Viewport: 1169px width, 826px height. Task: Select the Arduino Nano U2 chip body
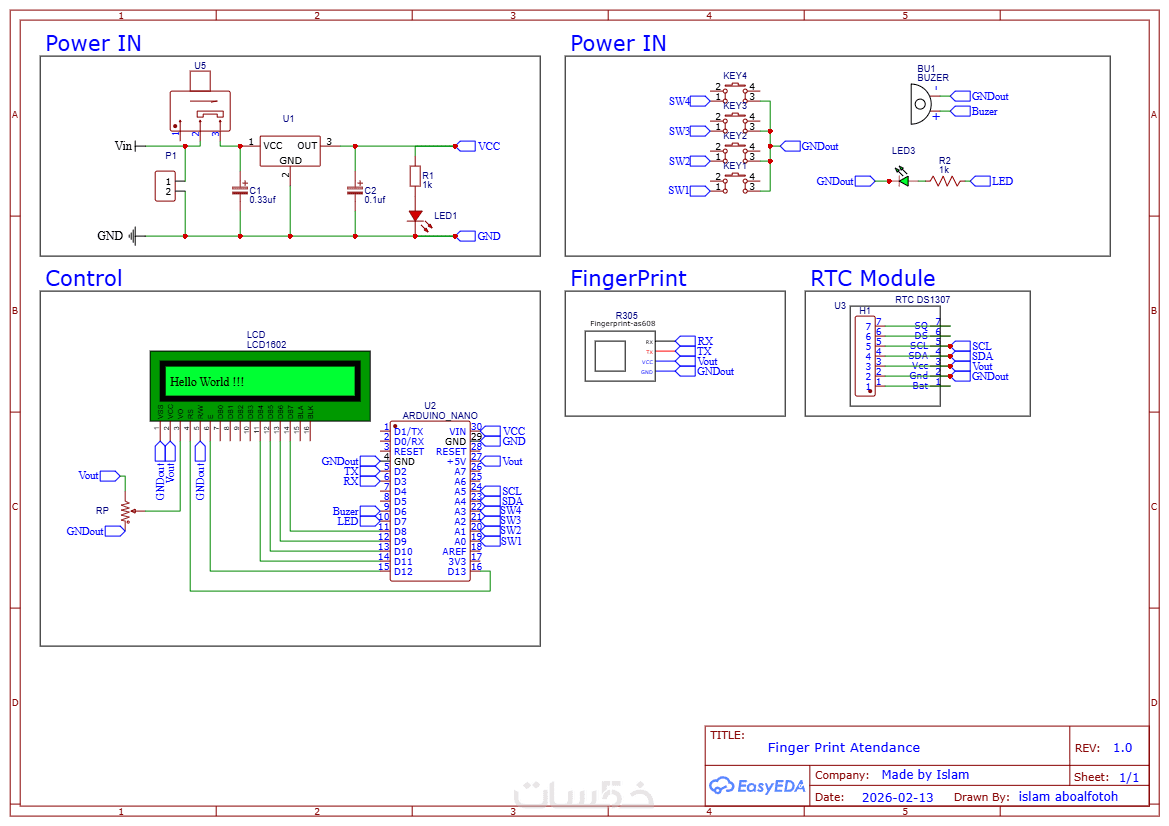coord(430,501)
